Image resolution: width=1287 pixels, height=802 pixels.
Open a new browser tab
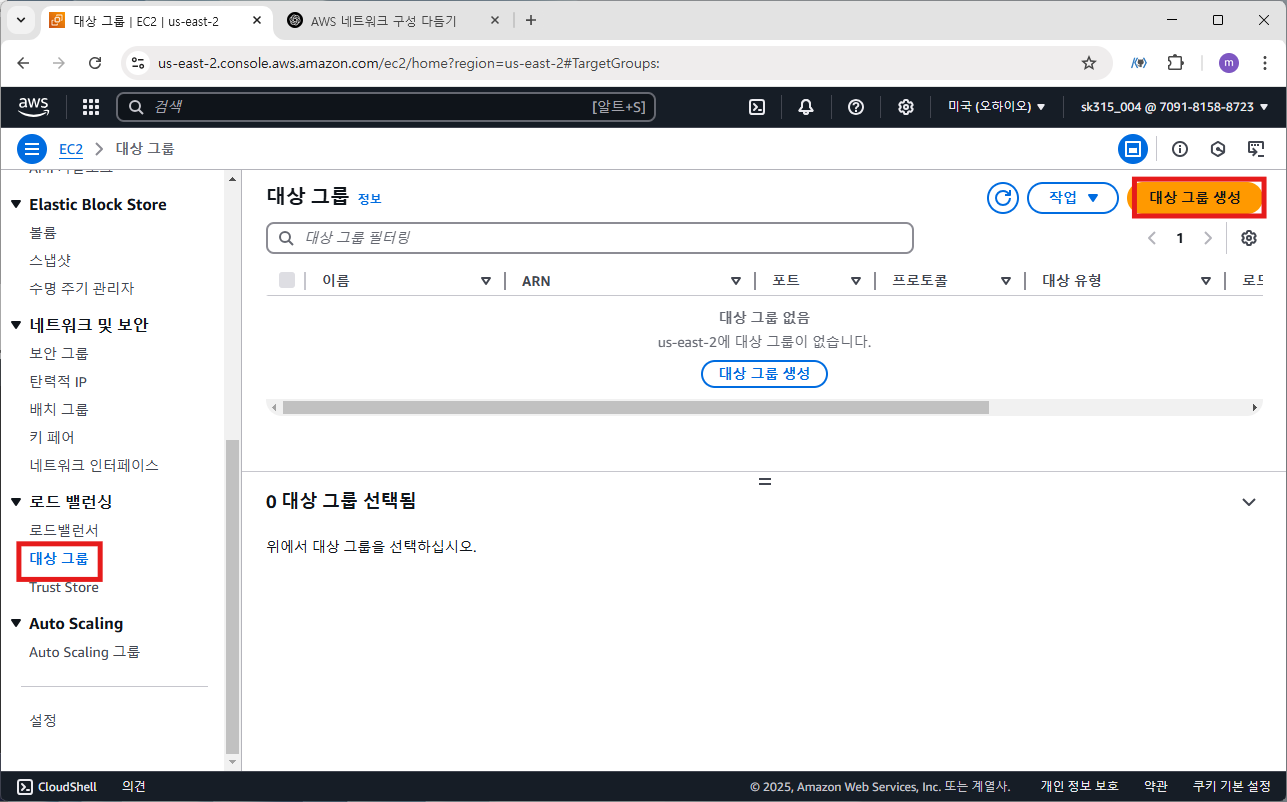coord(531,20)
